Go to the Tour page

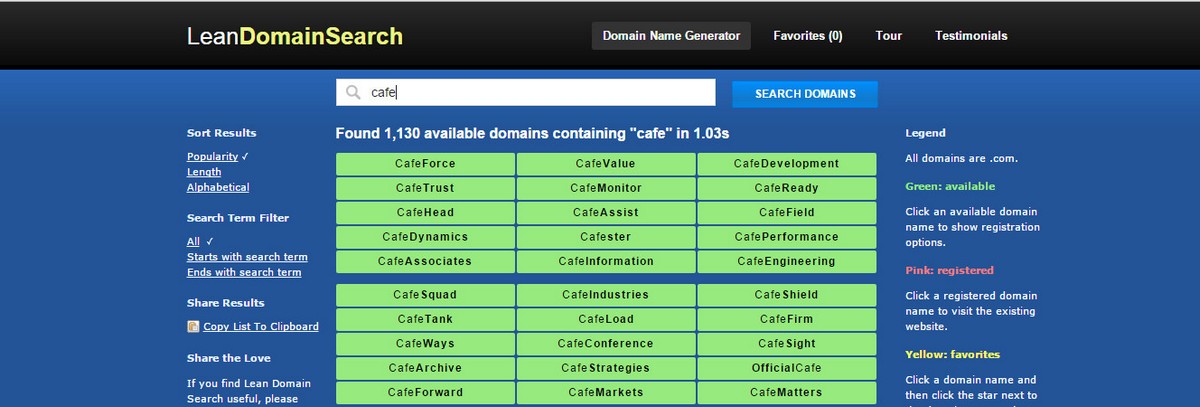coord(889,35)
